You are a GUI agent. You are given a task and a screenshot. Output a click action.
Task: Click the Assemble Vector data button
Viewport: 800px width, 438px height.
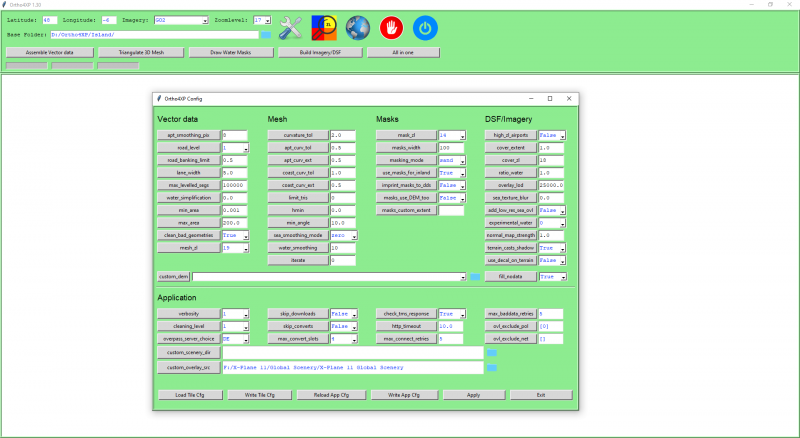pos(49,53)
